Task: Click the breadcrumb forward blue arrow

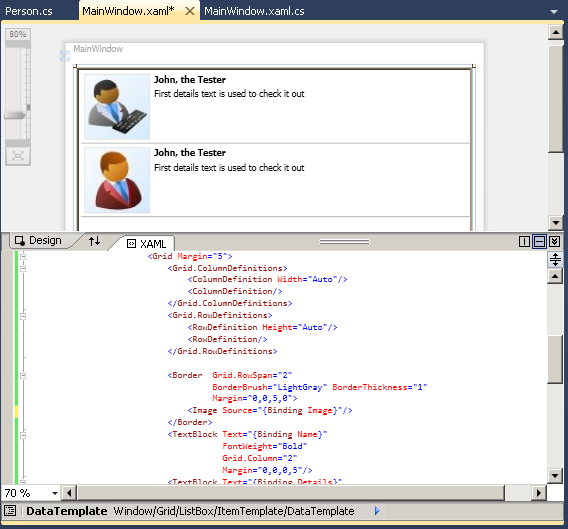Action: [x=377, y=511]
